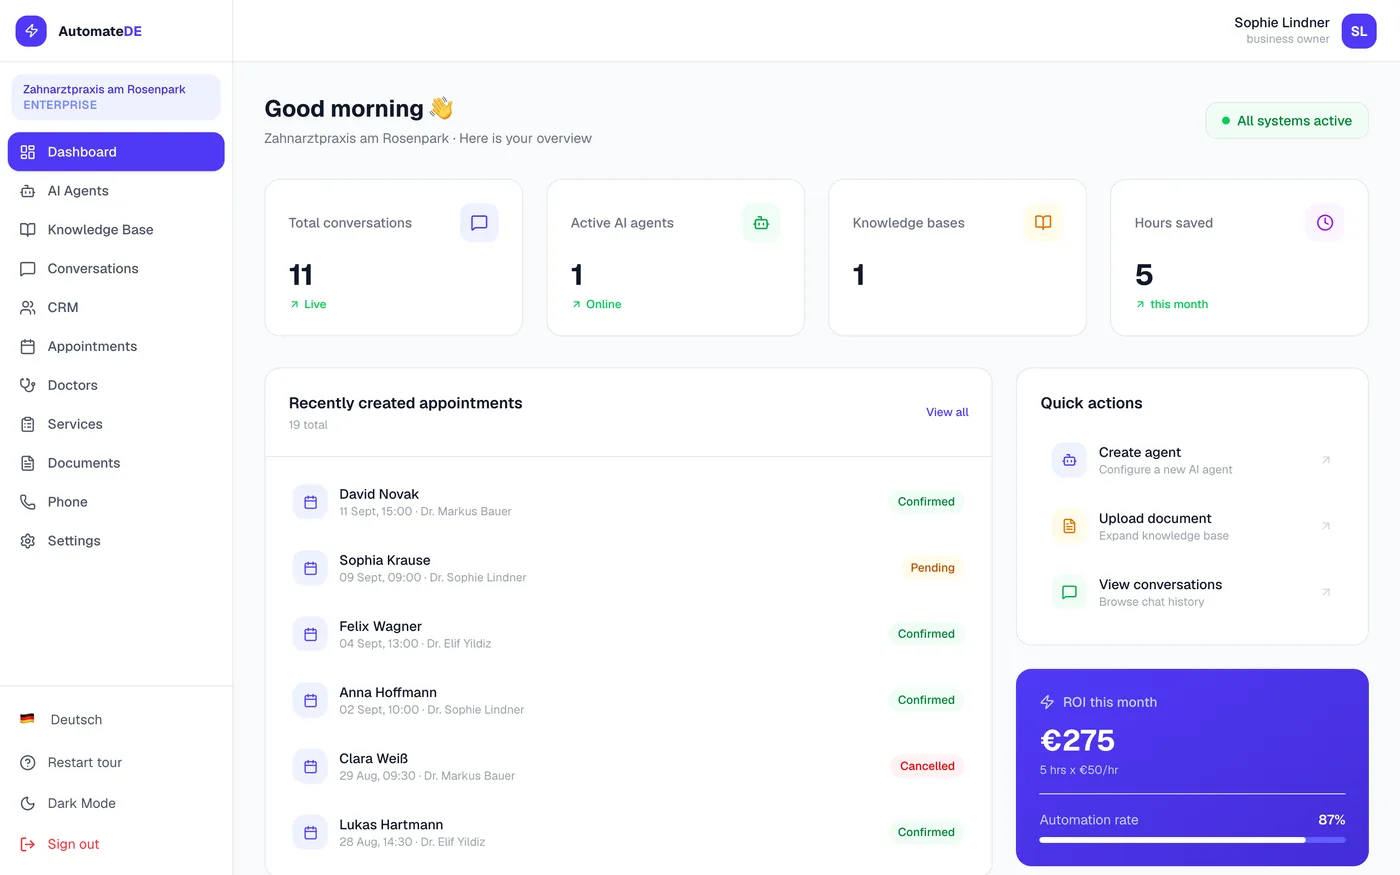Click the Conversations chat bubble icon
The width and height of the screenshot is (1400, 875).
[28, 269]
